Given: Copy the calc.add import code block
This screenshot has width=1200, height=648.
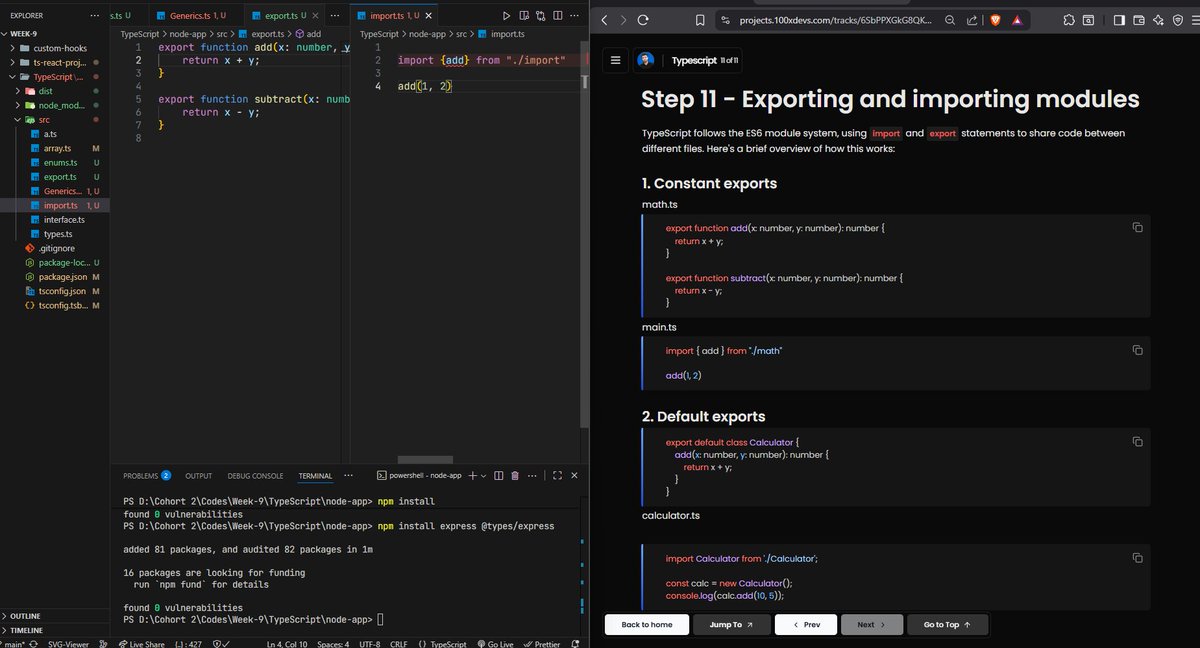Looking at the screenshot, I should (x=1137, y=558).
